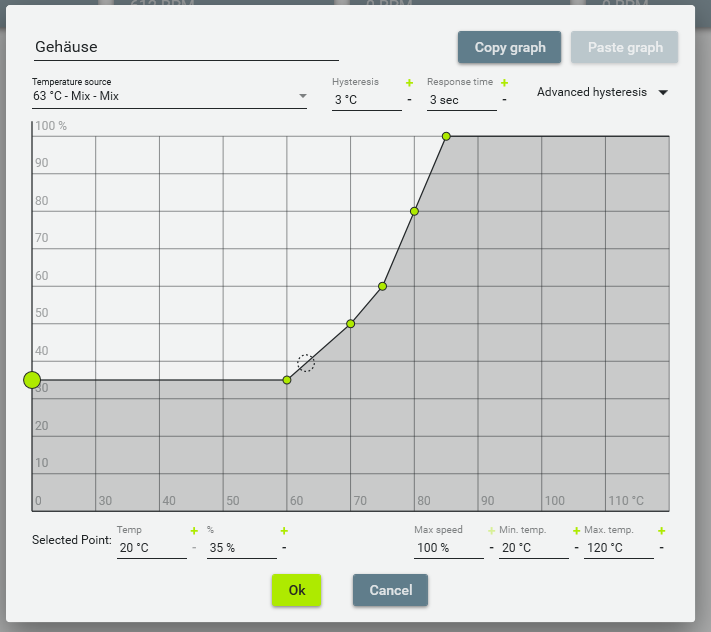Decrease Max. temp. with minus icon
The width and height of the screenshot is (711, 632).
coord(662,548)
